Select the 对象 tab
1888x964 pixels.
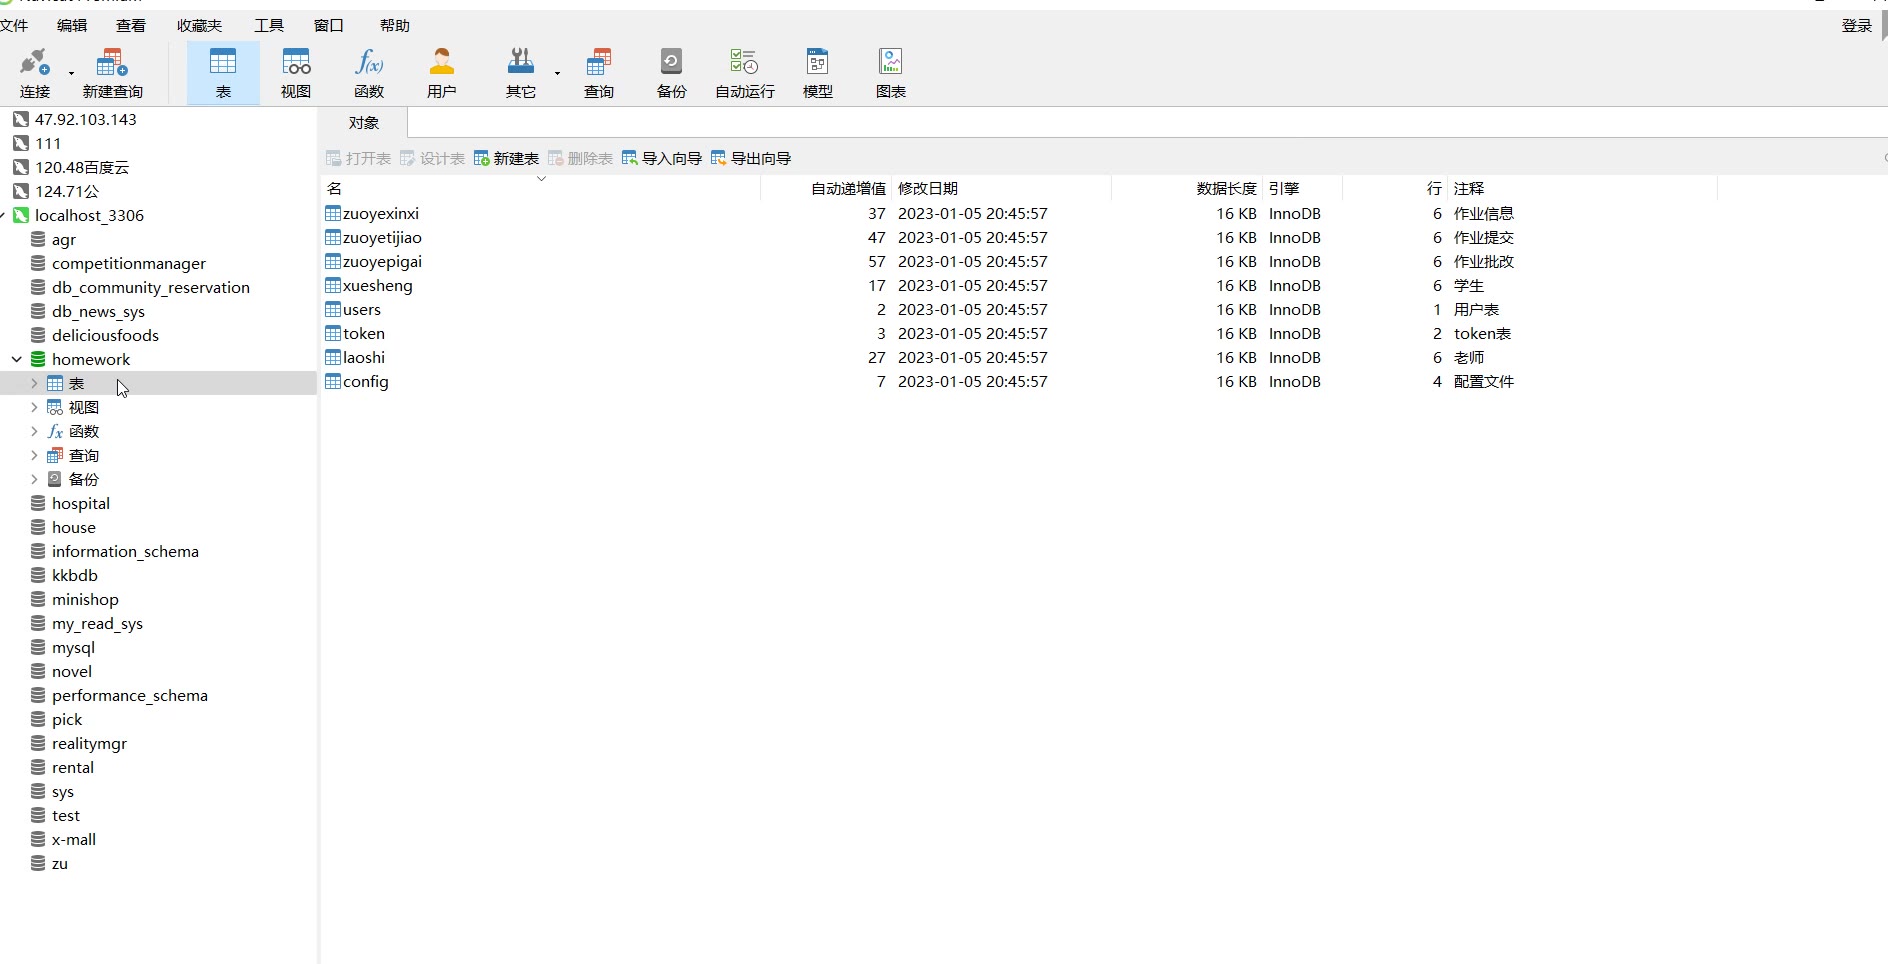(364, 122)
